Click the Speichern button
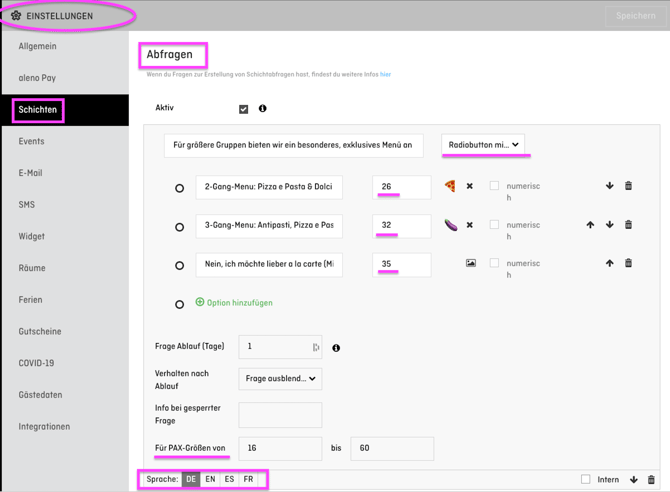 [635, 16]
